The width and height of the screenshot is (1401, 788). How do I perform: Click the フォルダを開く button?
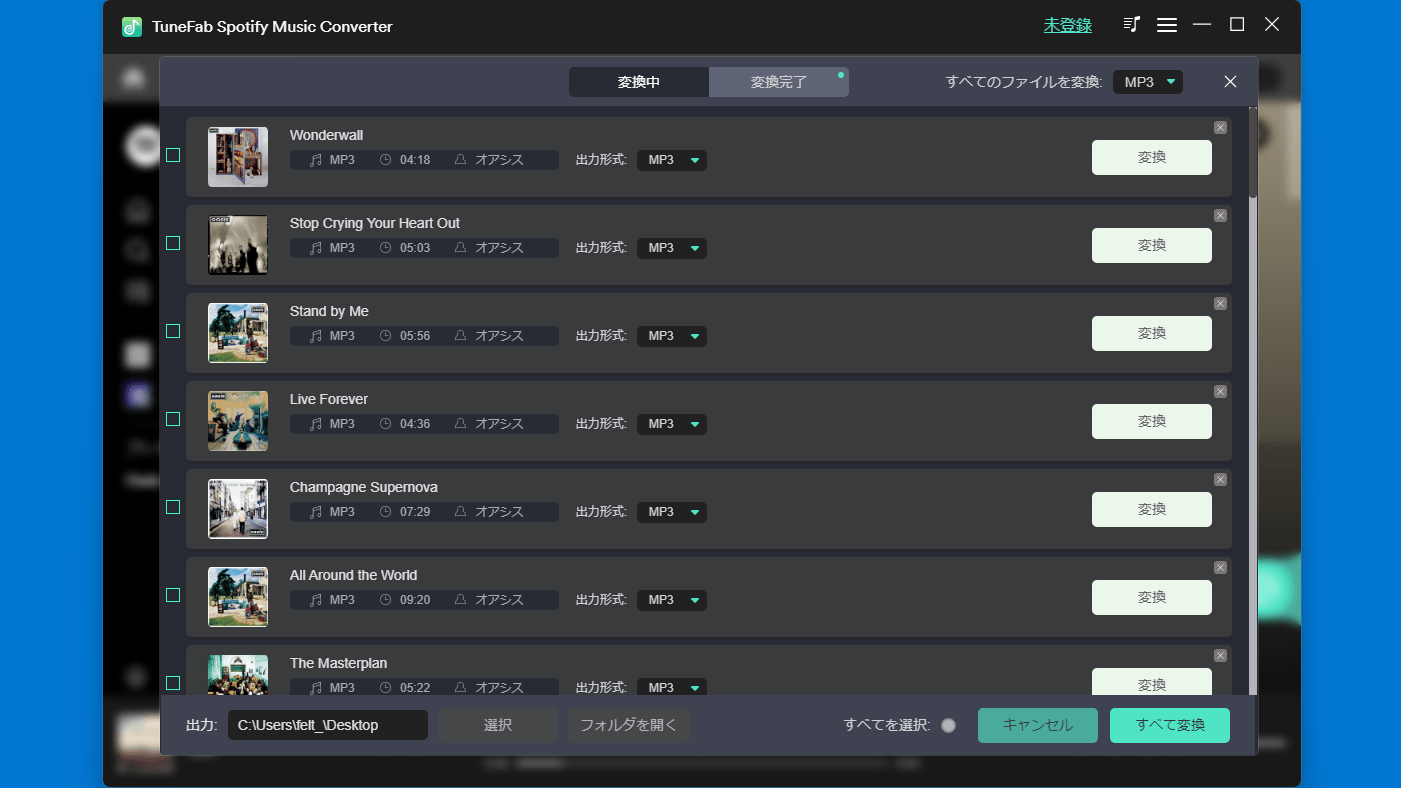(x=629, y=725)
